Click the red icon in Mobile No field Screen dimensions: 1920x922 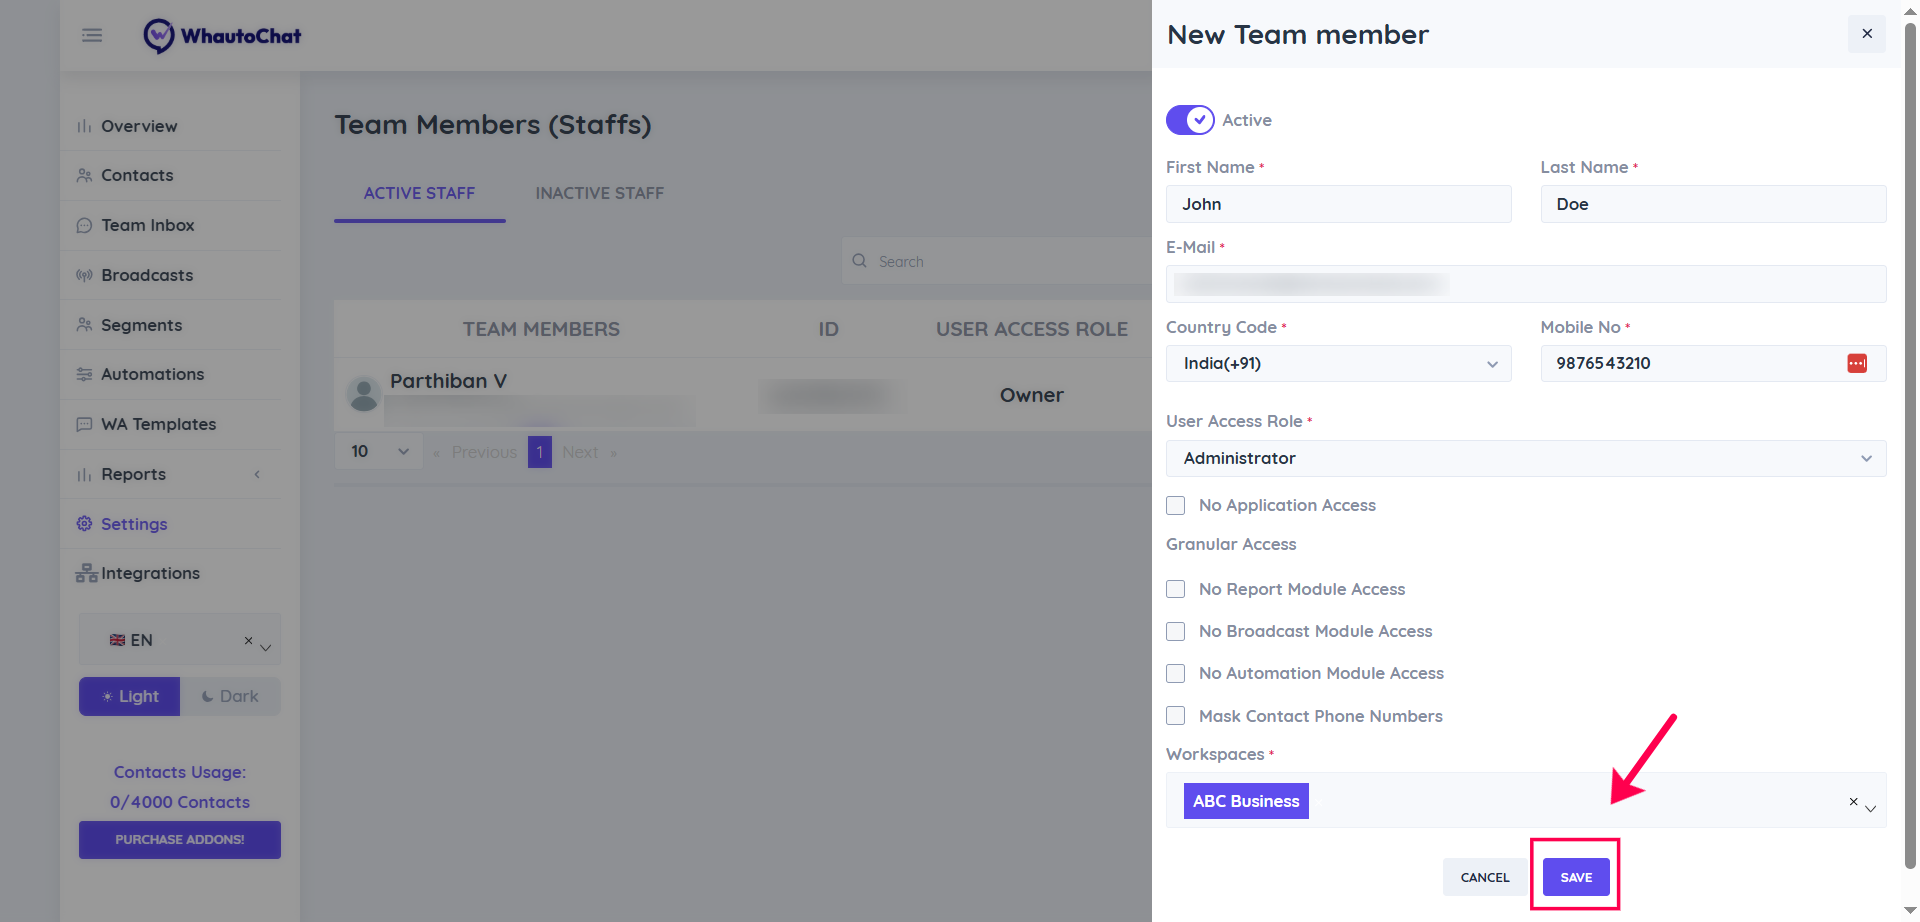[x=1856, y=363]
